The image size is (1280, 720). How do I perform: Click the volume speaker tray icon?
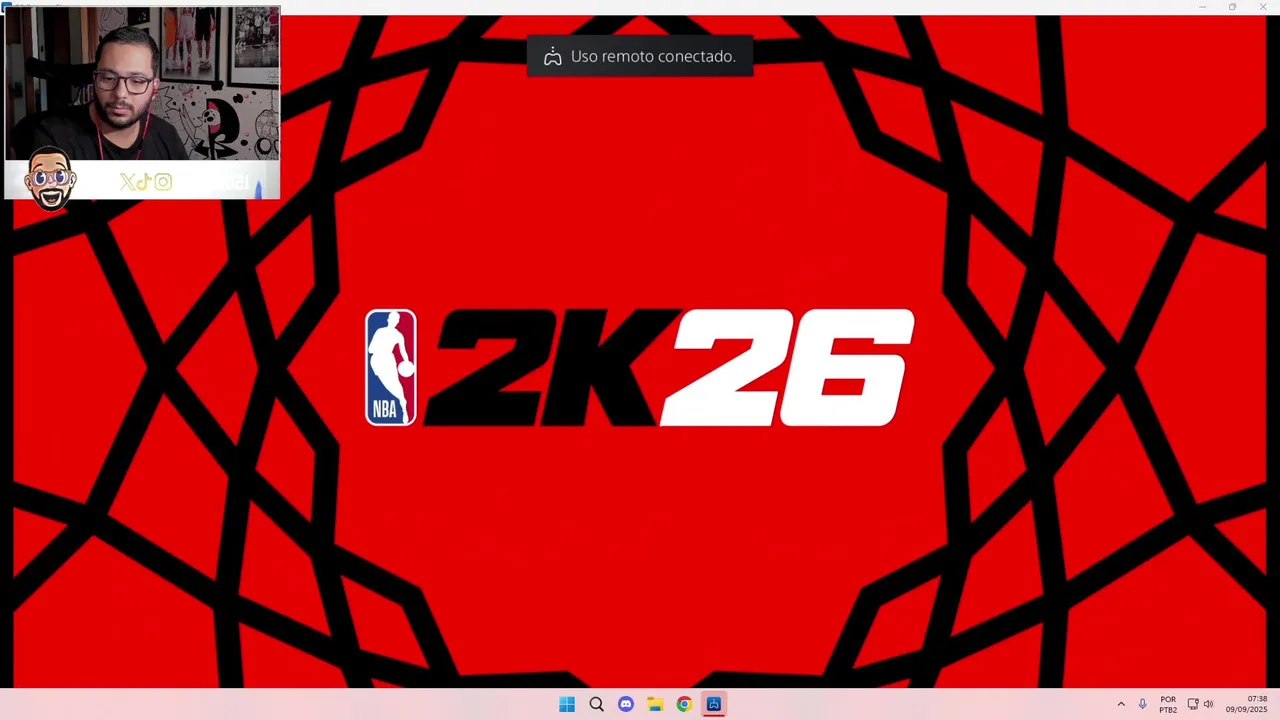tap(1208, 704)
